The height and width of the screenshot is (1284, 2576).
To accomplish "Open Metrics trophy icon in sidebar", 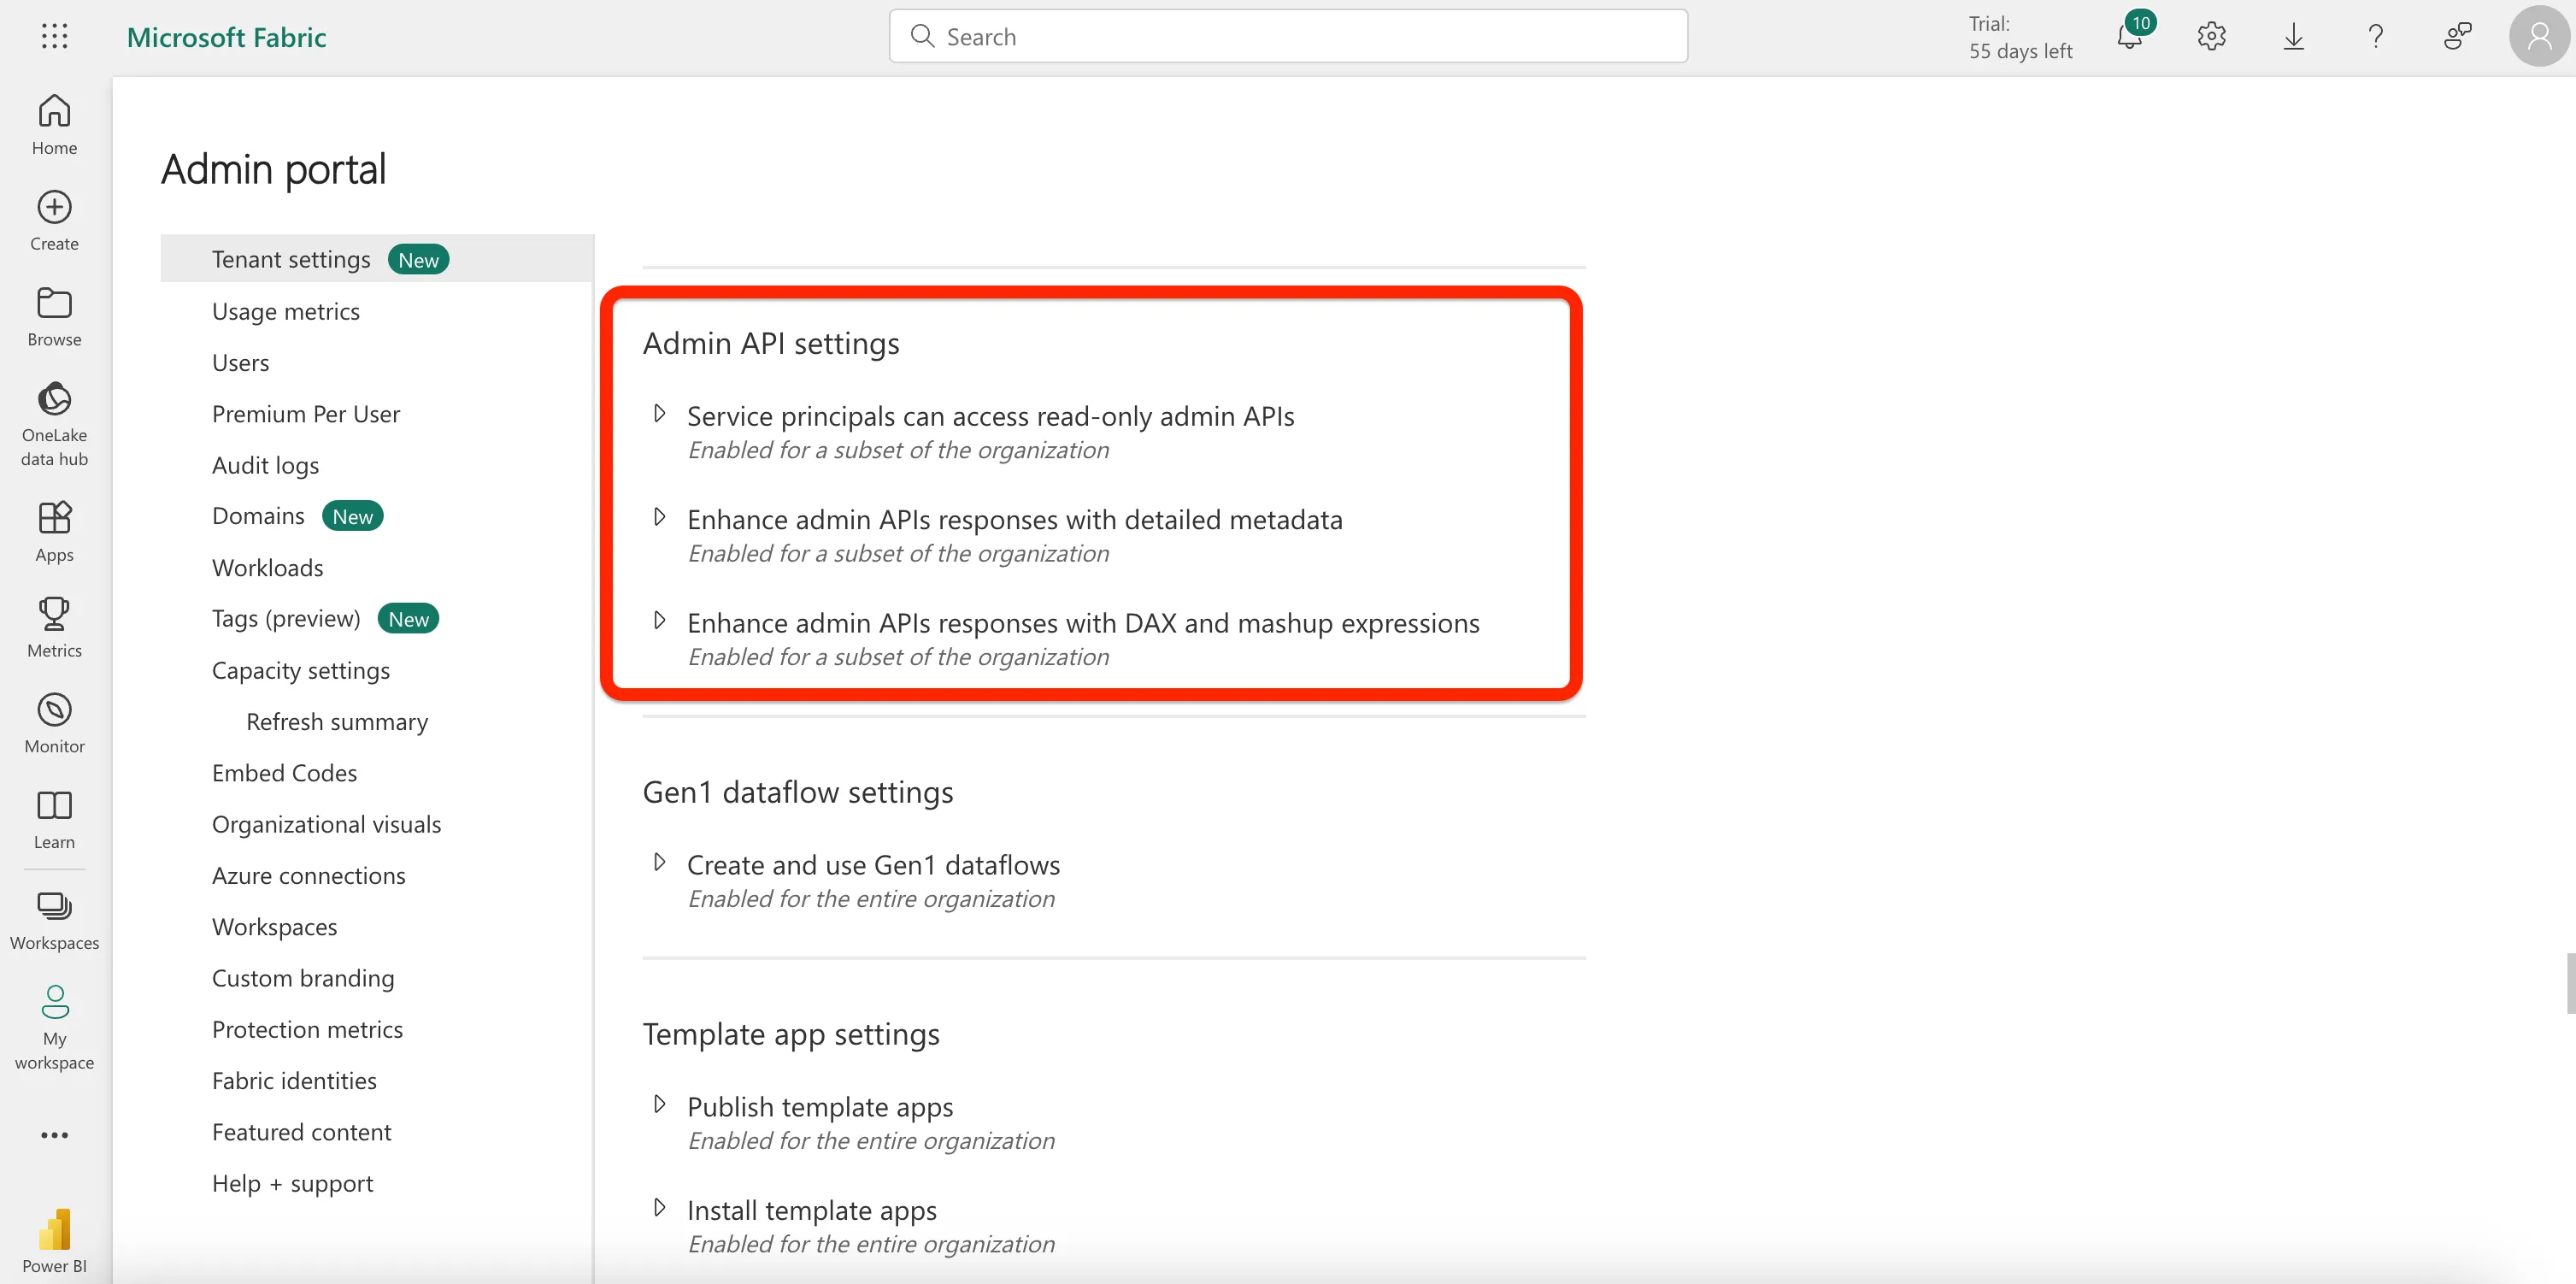I will point(55,626).
